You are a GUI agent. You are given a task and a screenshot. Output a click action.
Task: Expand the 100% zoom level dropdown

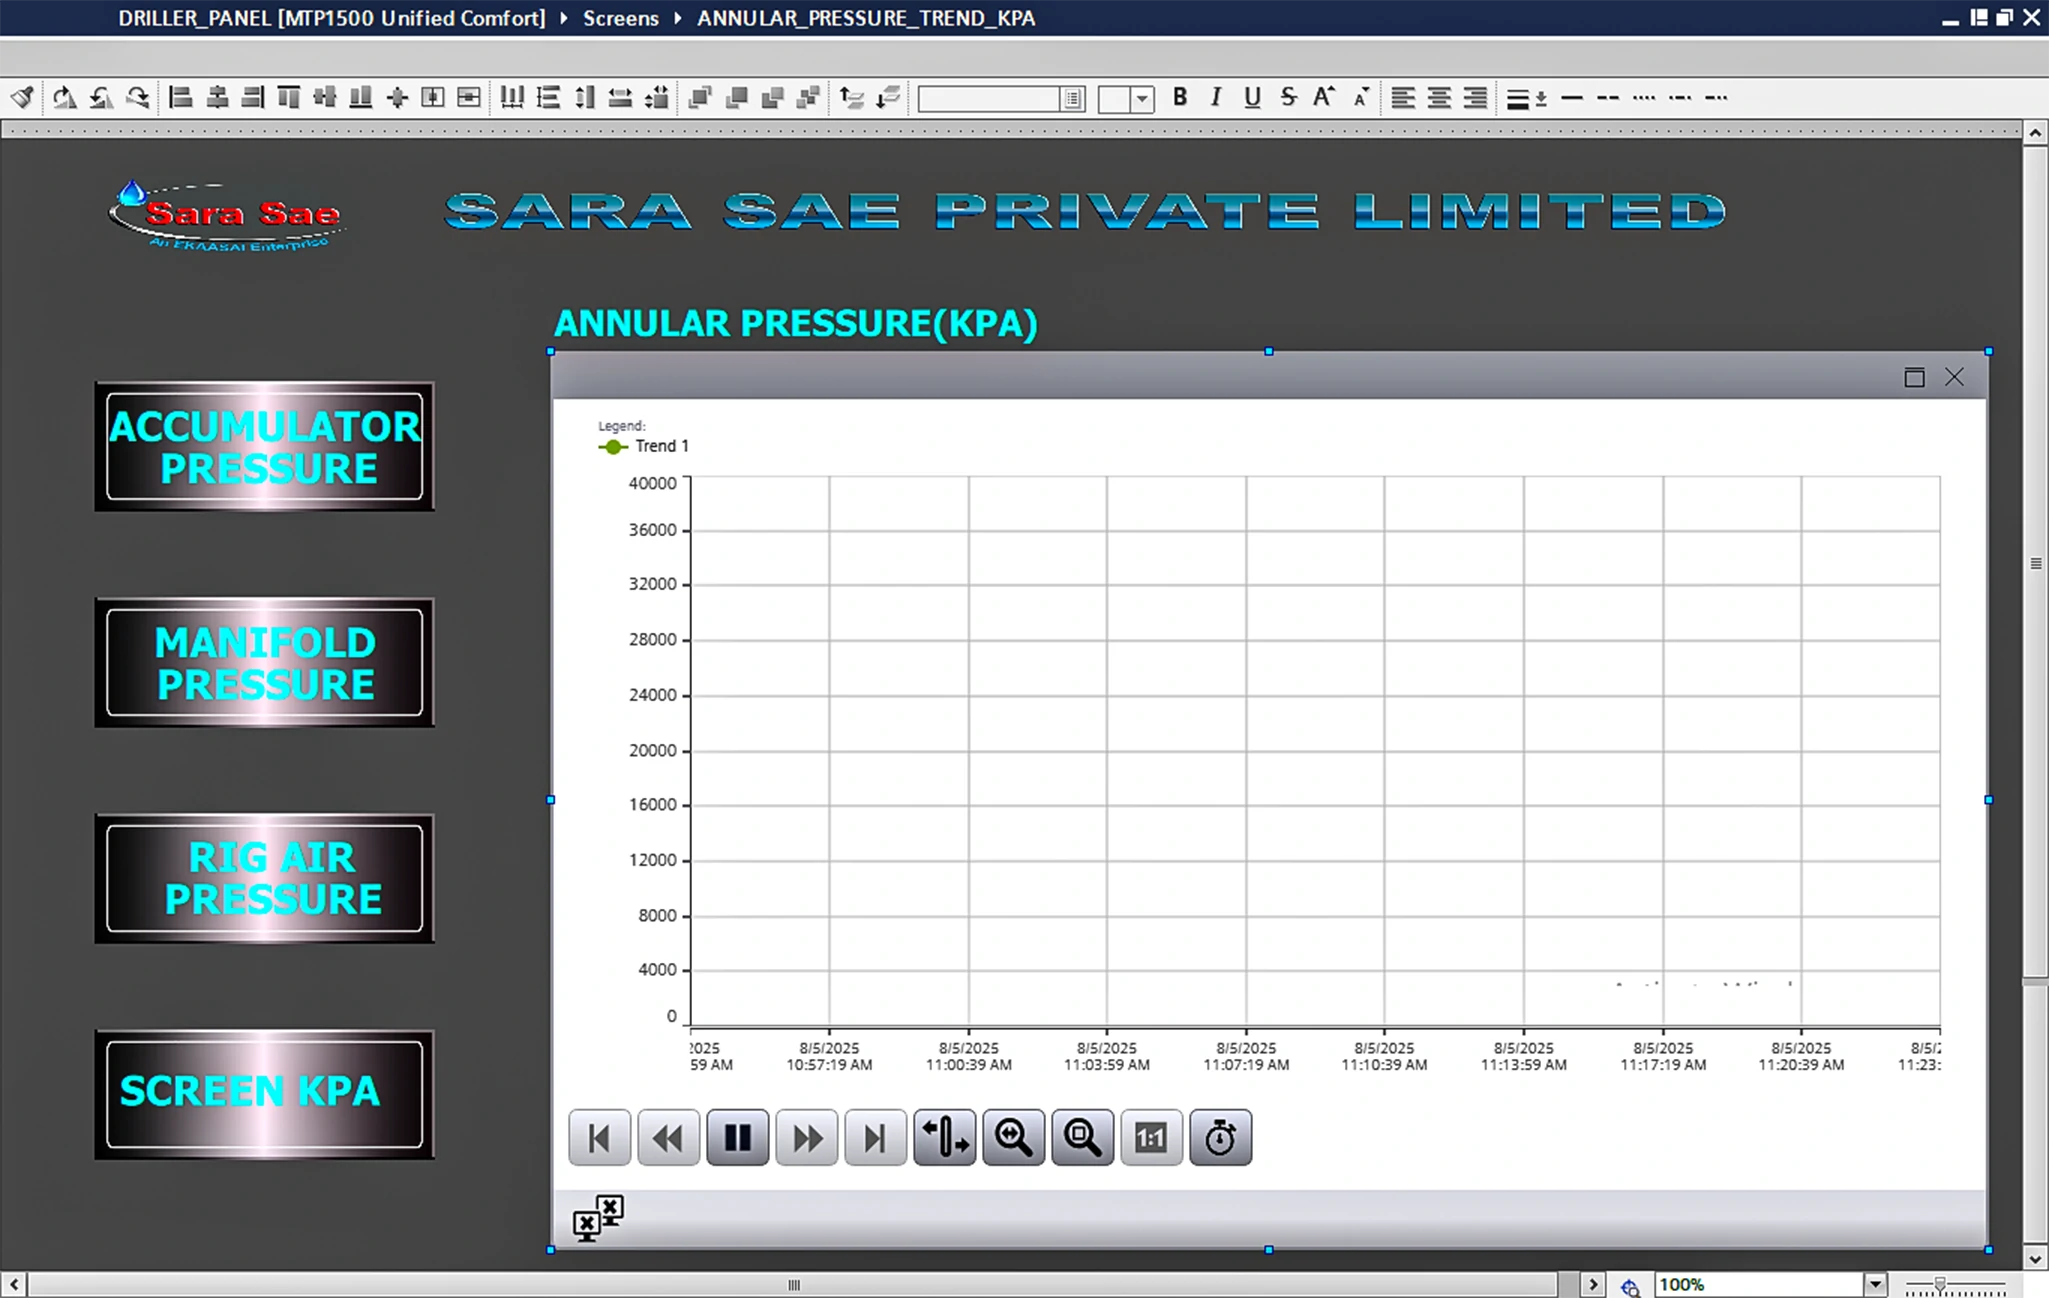tap(1875, 1284)
